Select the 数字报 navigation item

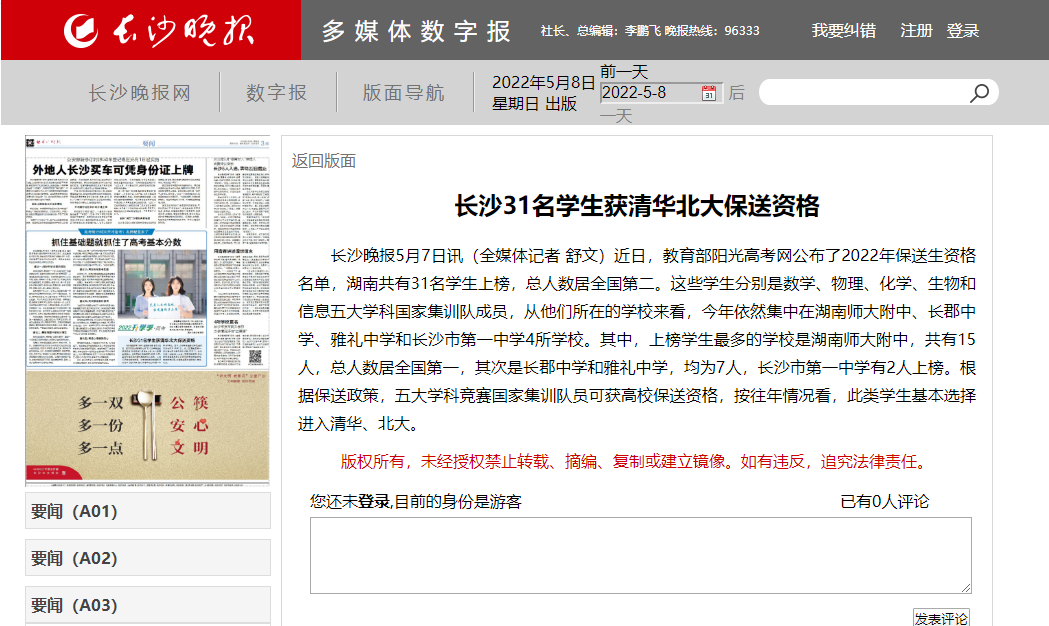click(x=277, y=93)
